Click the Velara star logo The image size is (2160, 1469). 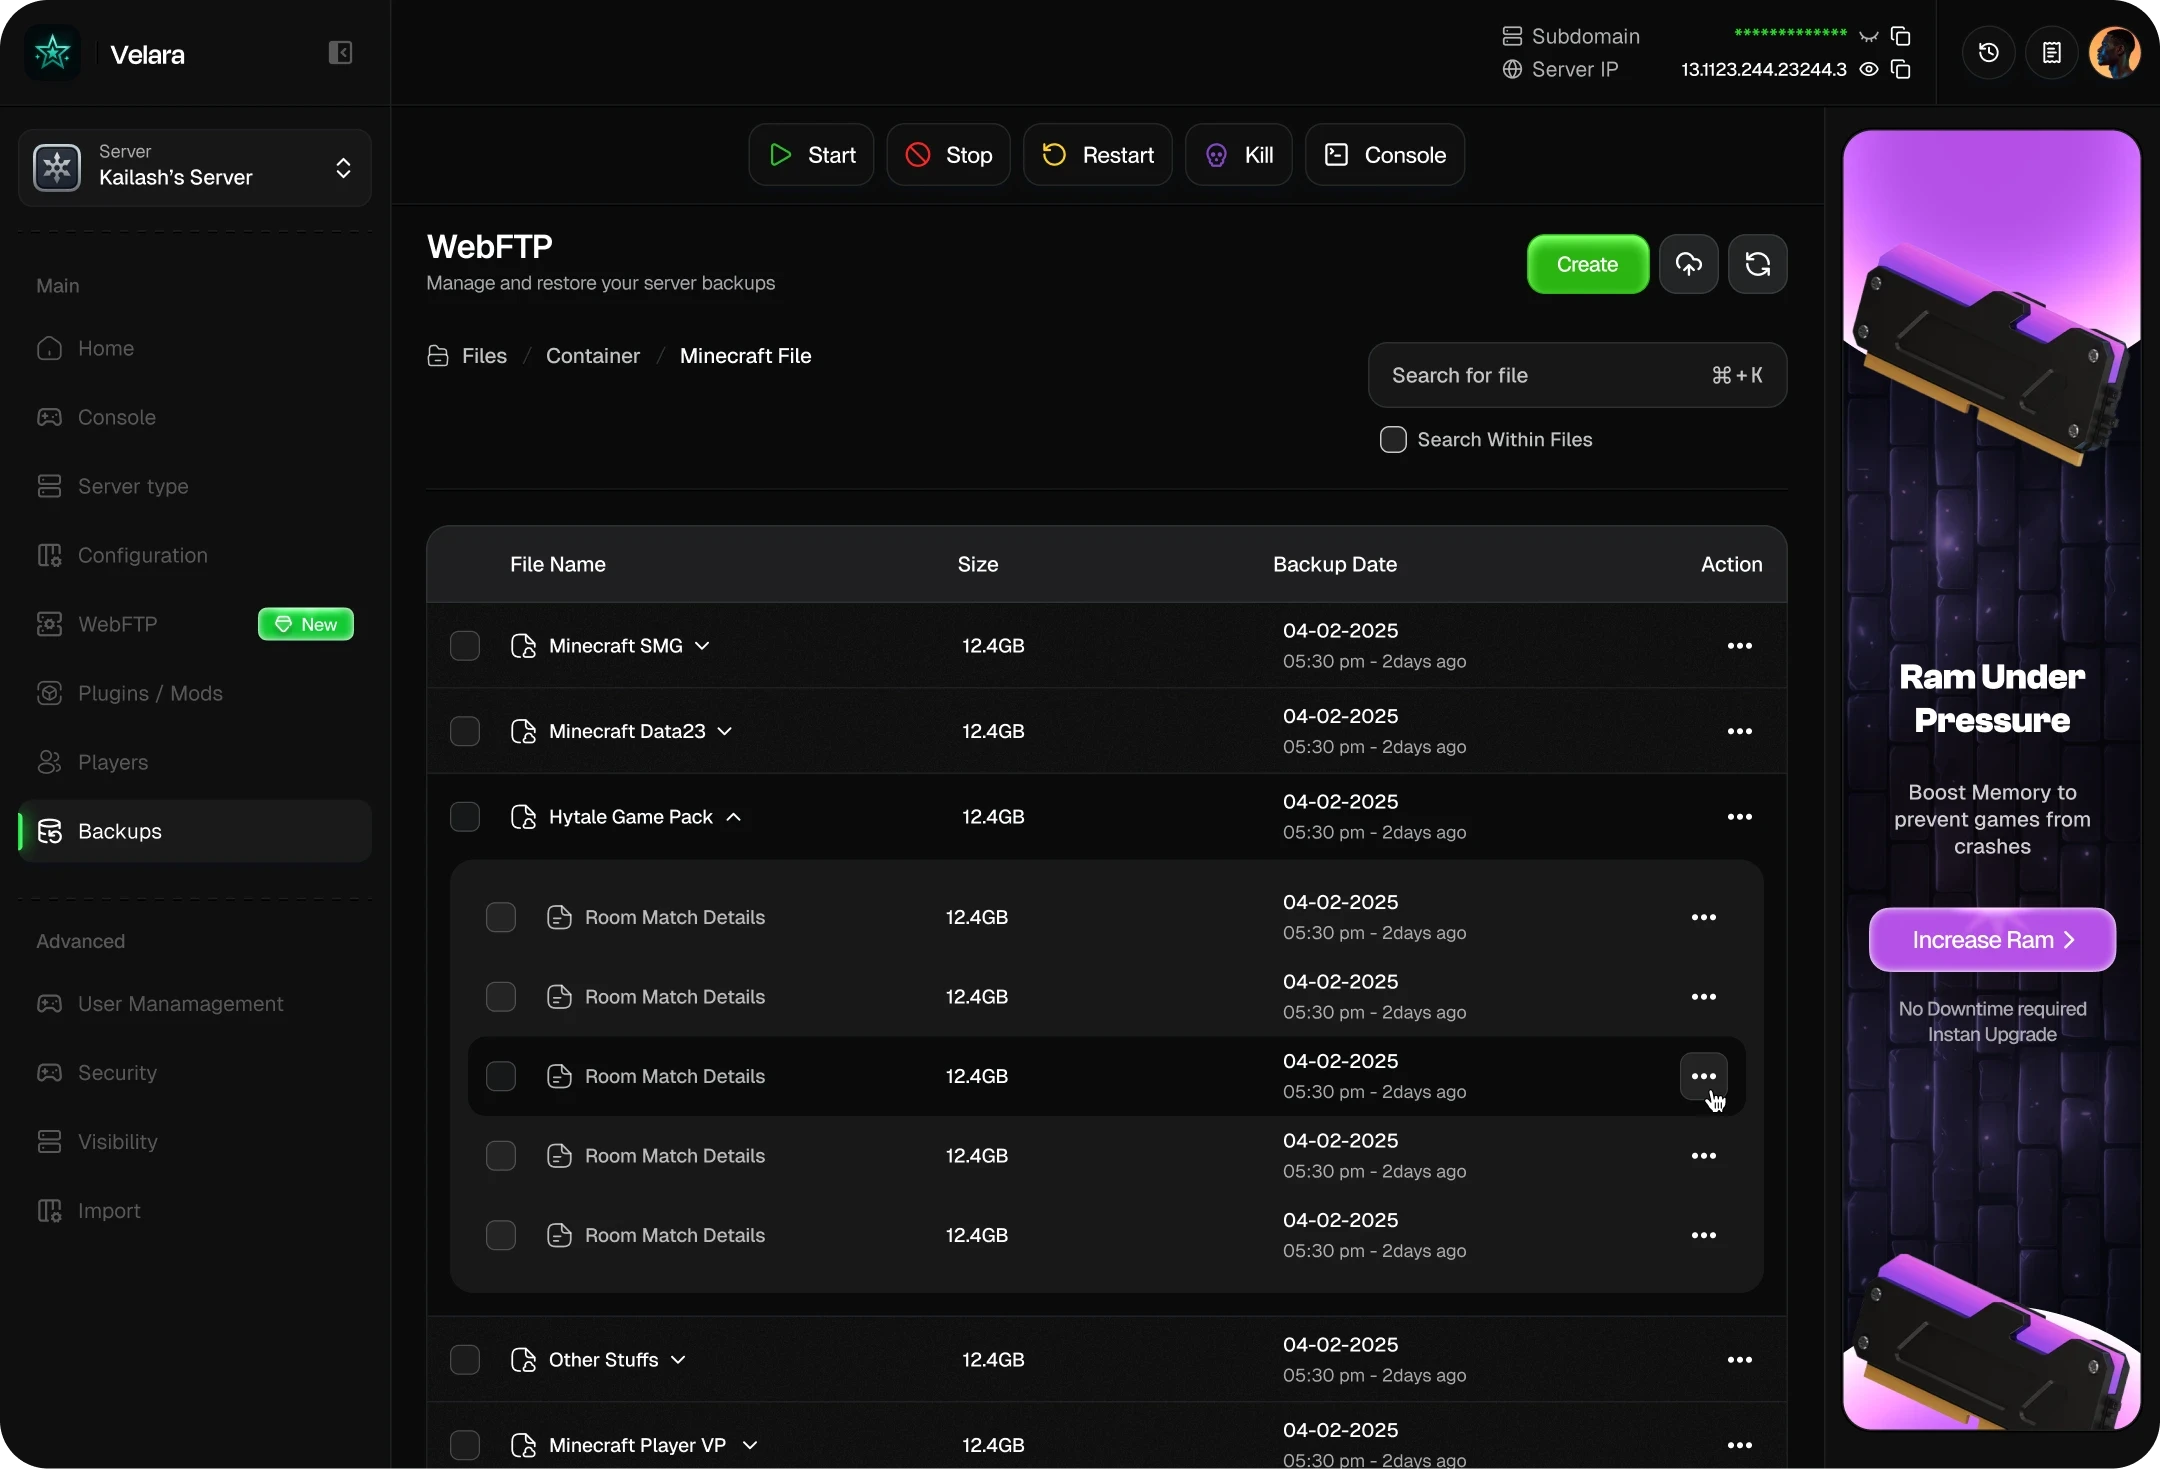[53, 53]
